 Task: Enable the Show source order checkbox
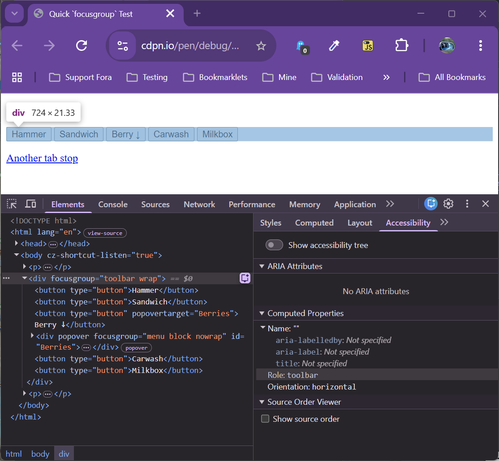(265, 419)
